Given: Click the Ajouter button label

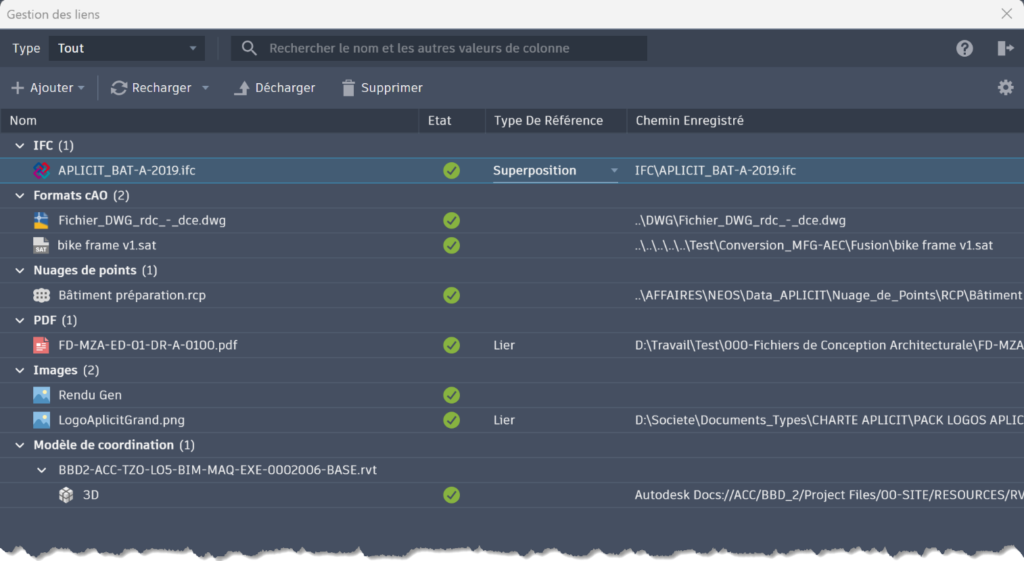Looking at the screenshot, I should (x=52, y=88).
